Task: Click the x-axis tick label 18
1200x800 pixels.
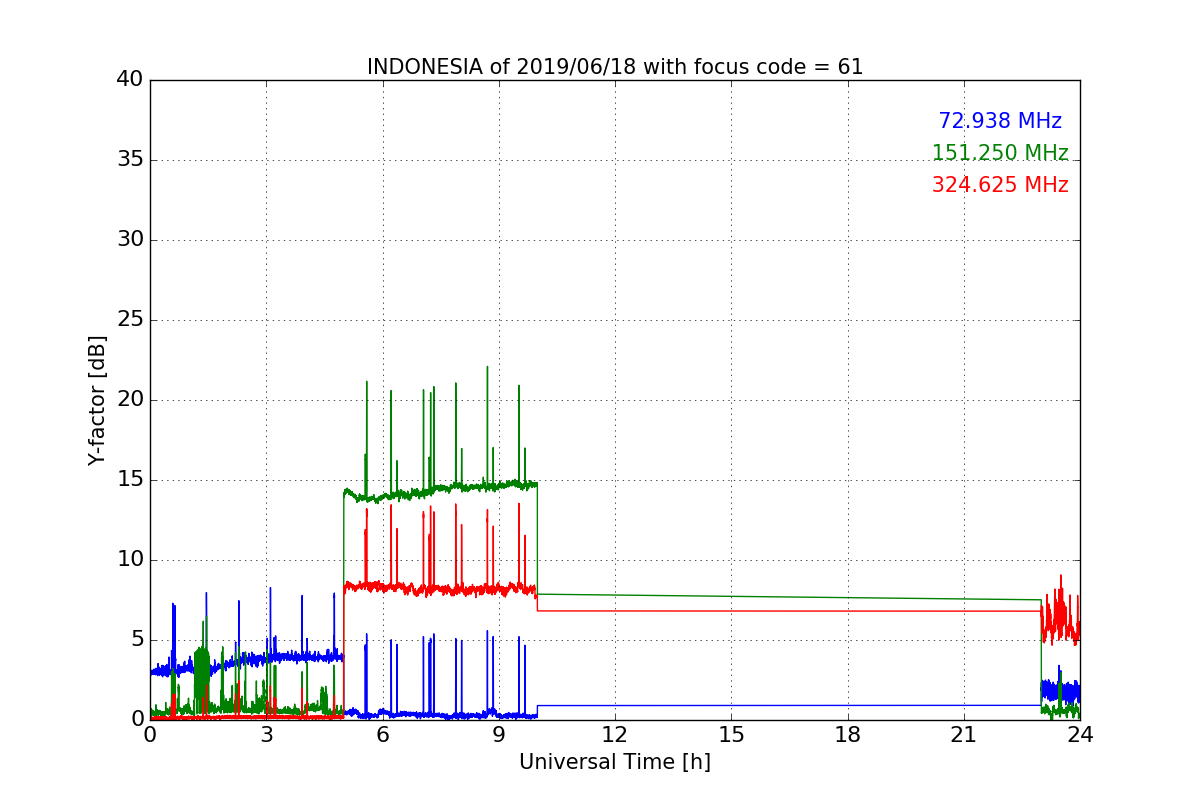Action: coord(848,735)
